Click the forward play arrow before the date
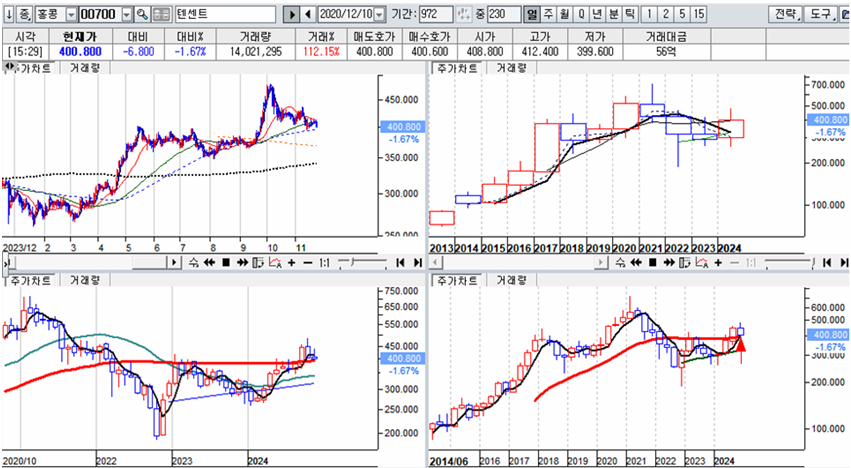Viewport: 851px width, 468px height. coord(291,15)
